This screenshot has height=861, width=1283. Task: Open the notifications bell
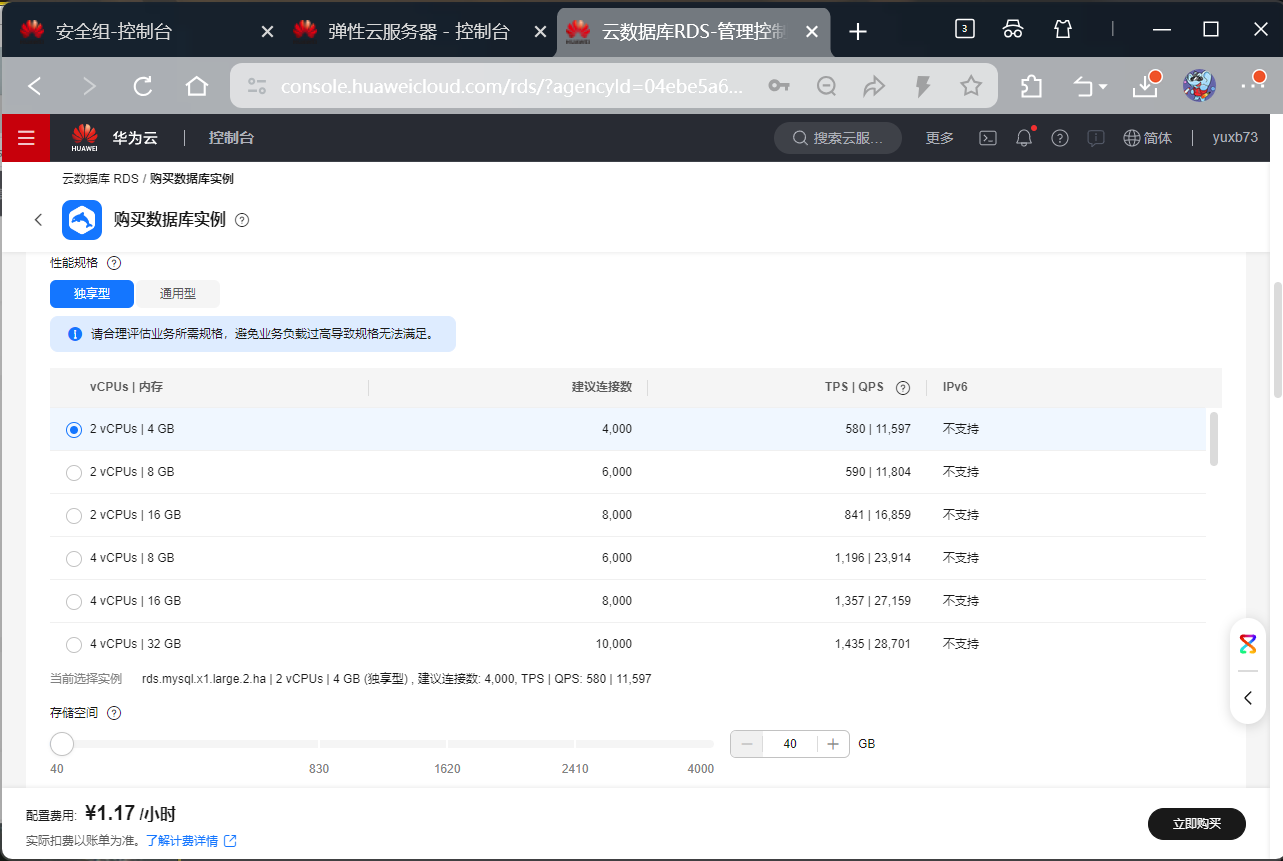1024,138
